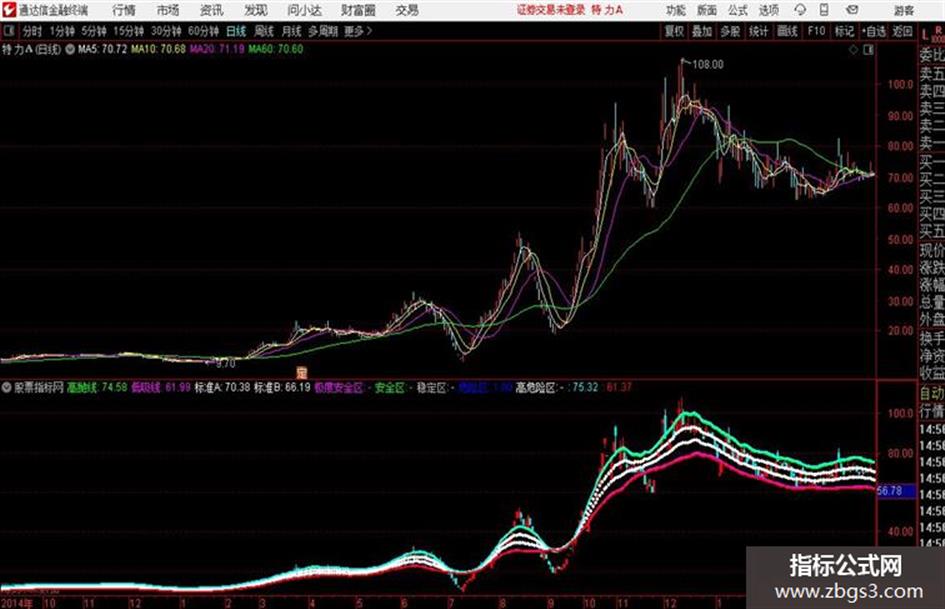Switch to the 月线 monthly tab
The height and width of the screenshot is (609, 945).
[x=292, y=31]
